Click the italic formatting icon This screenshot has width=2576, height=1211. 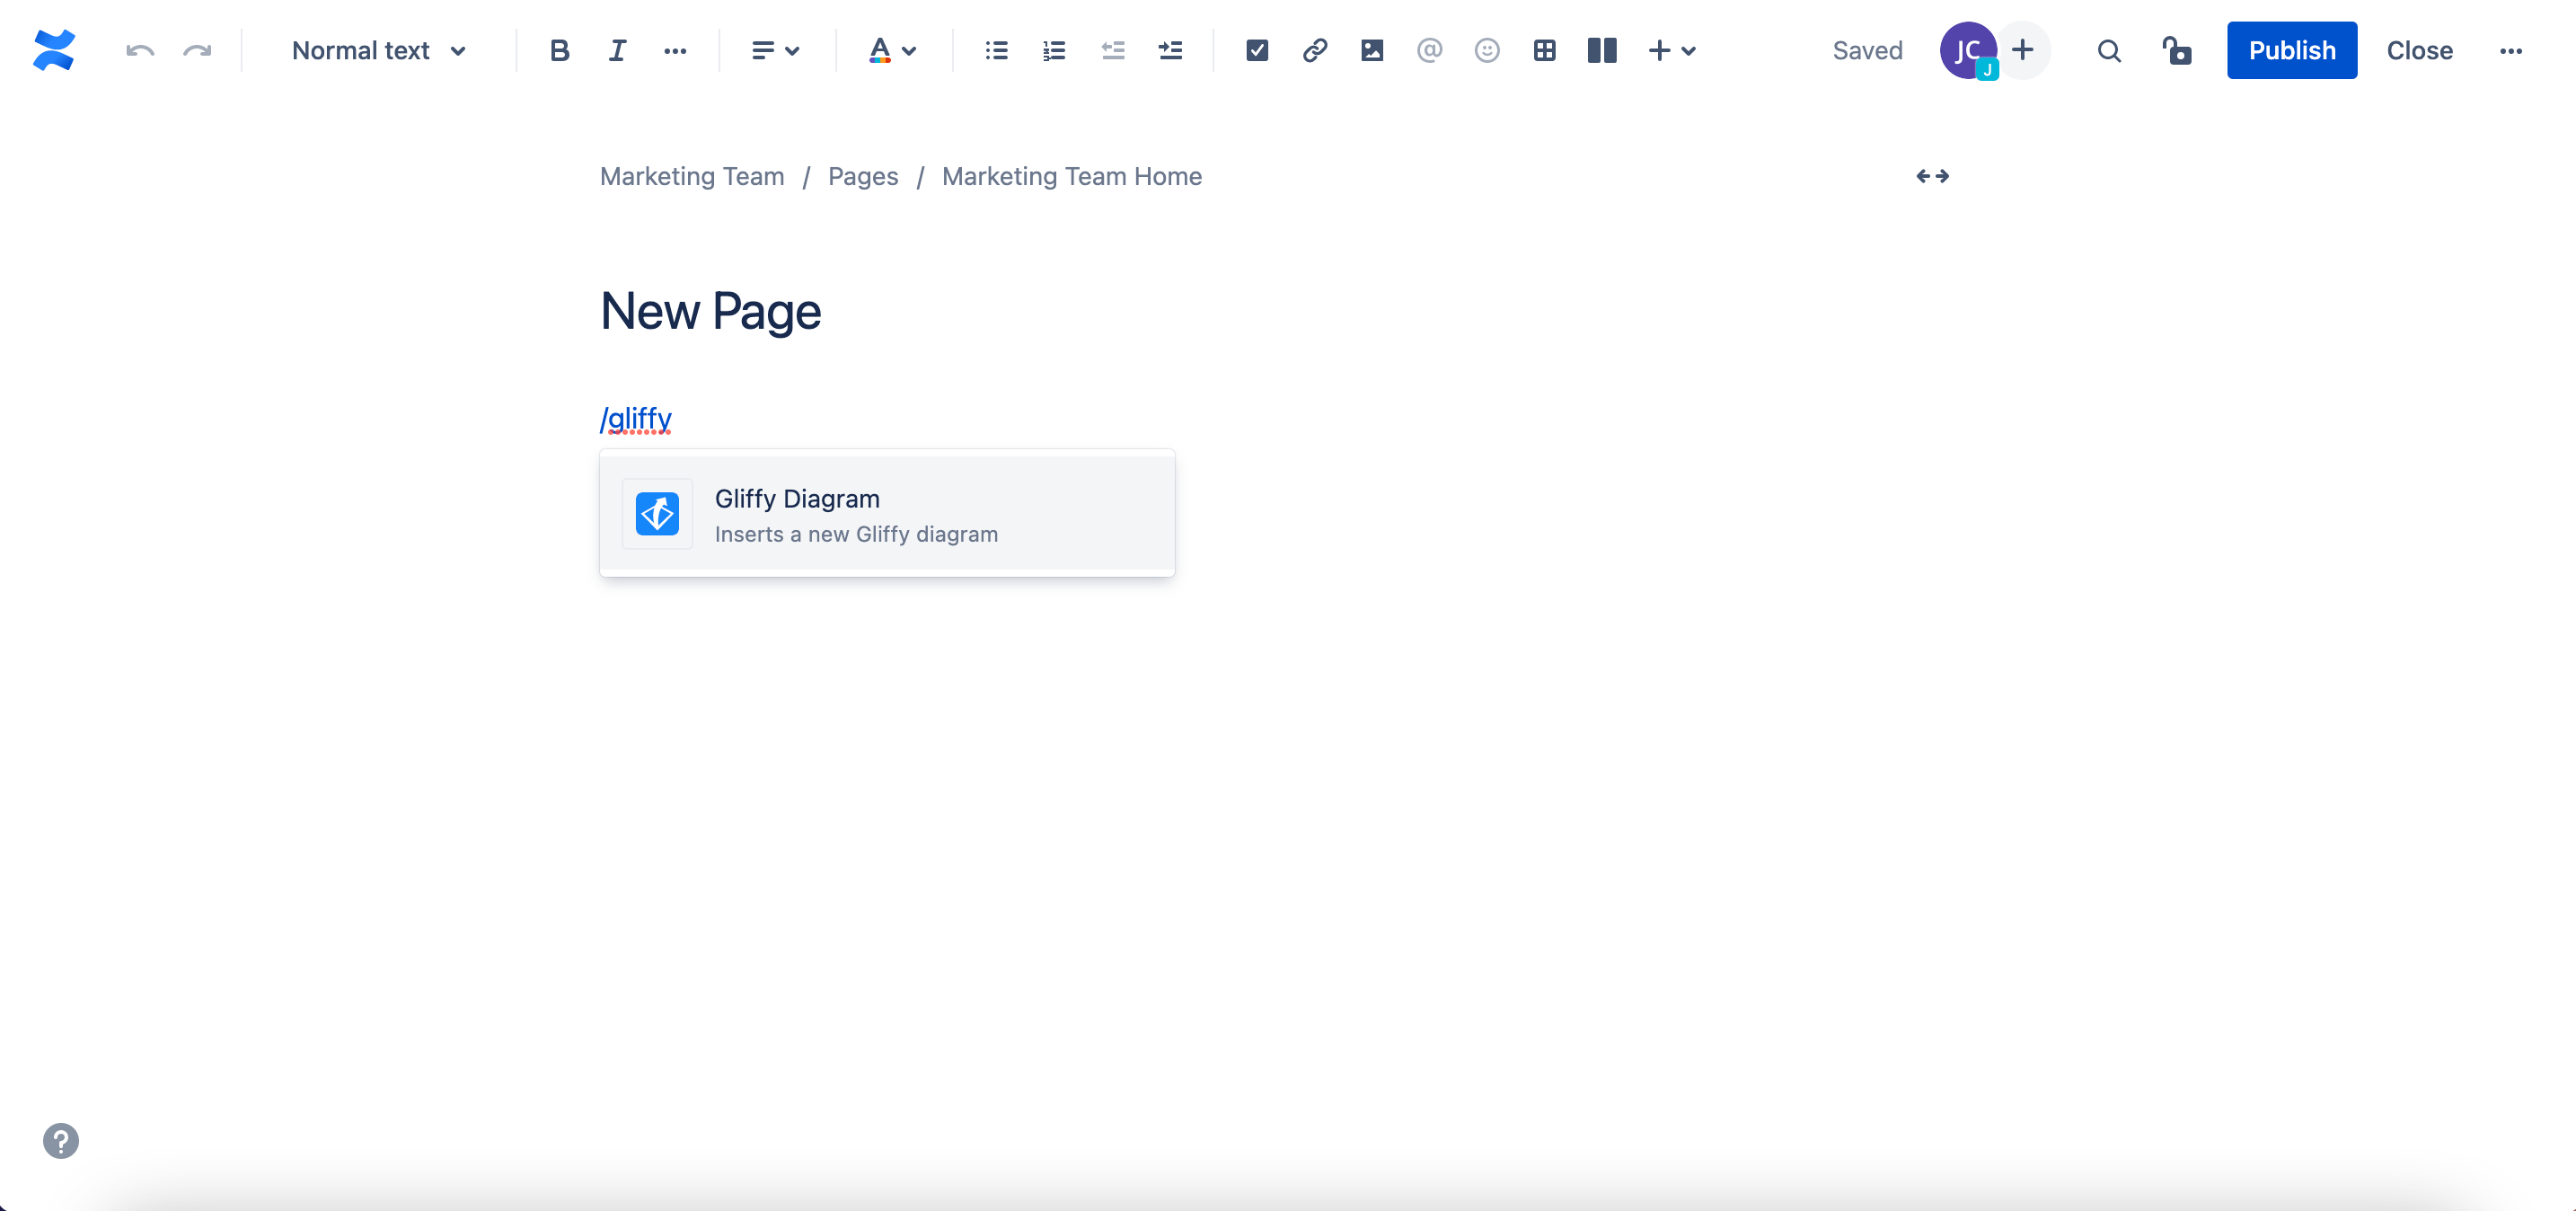[x=616, y=49]
